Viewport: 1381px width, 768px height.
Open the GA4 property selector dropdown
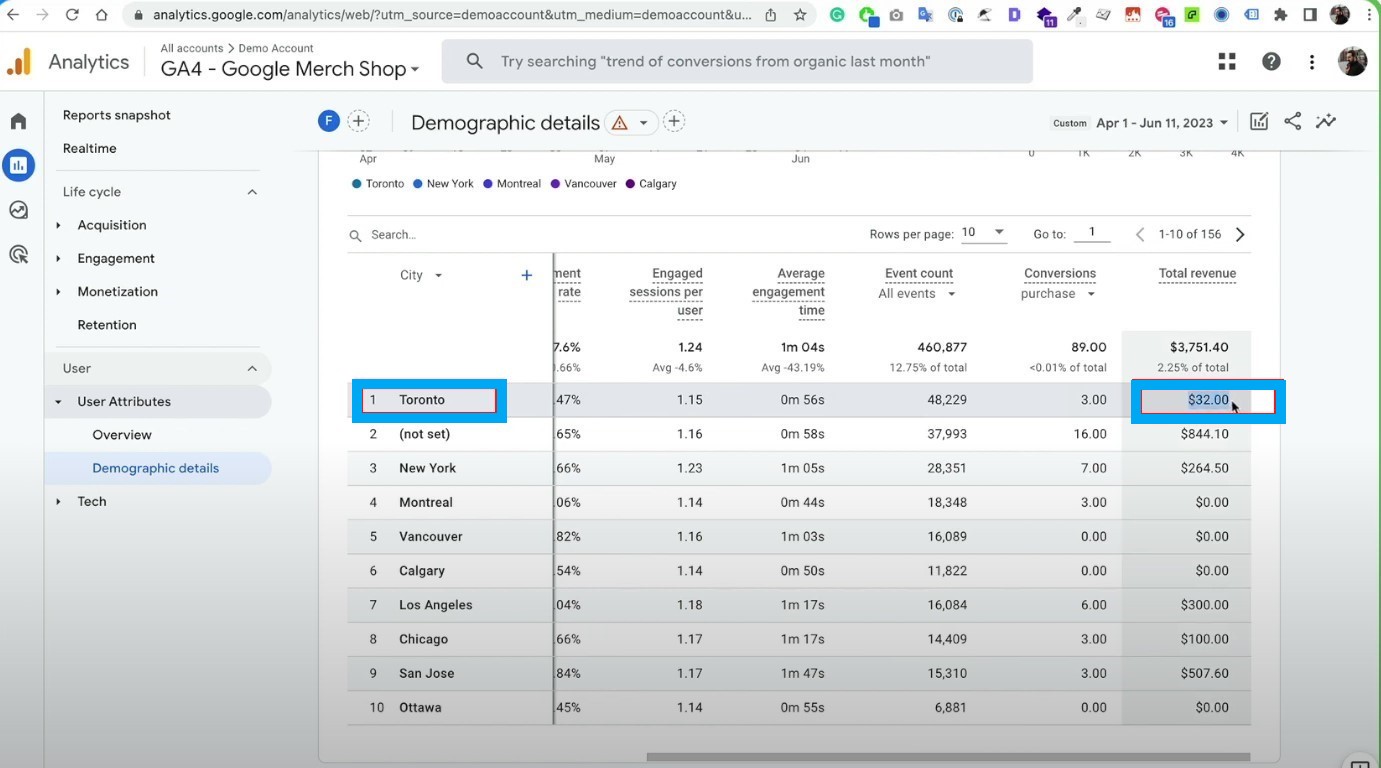point(290,69)
